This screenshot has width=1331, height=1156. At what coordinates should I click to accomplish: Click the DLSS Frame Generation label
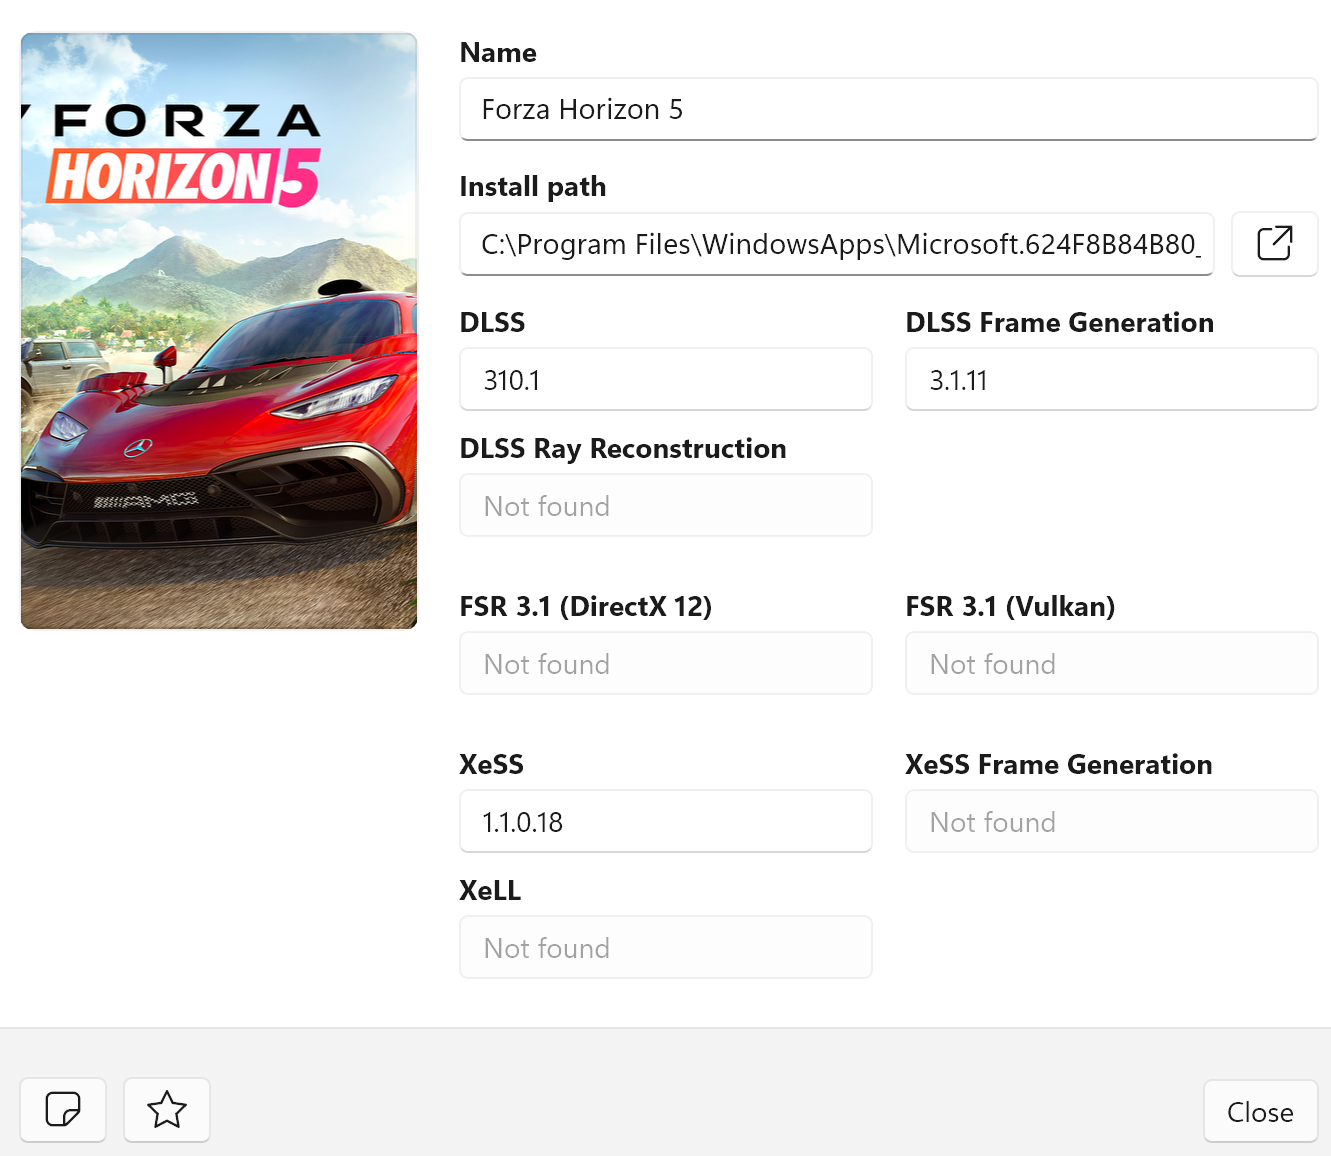coord(1059,322)
